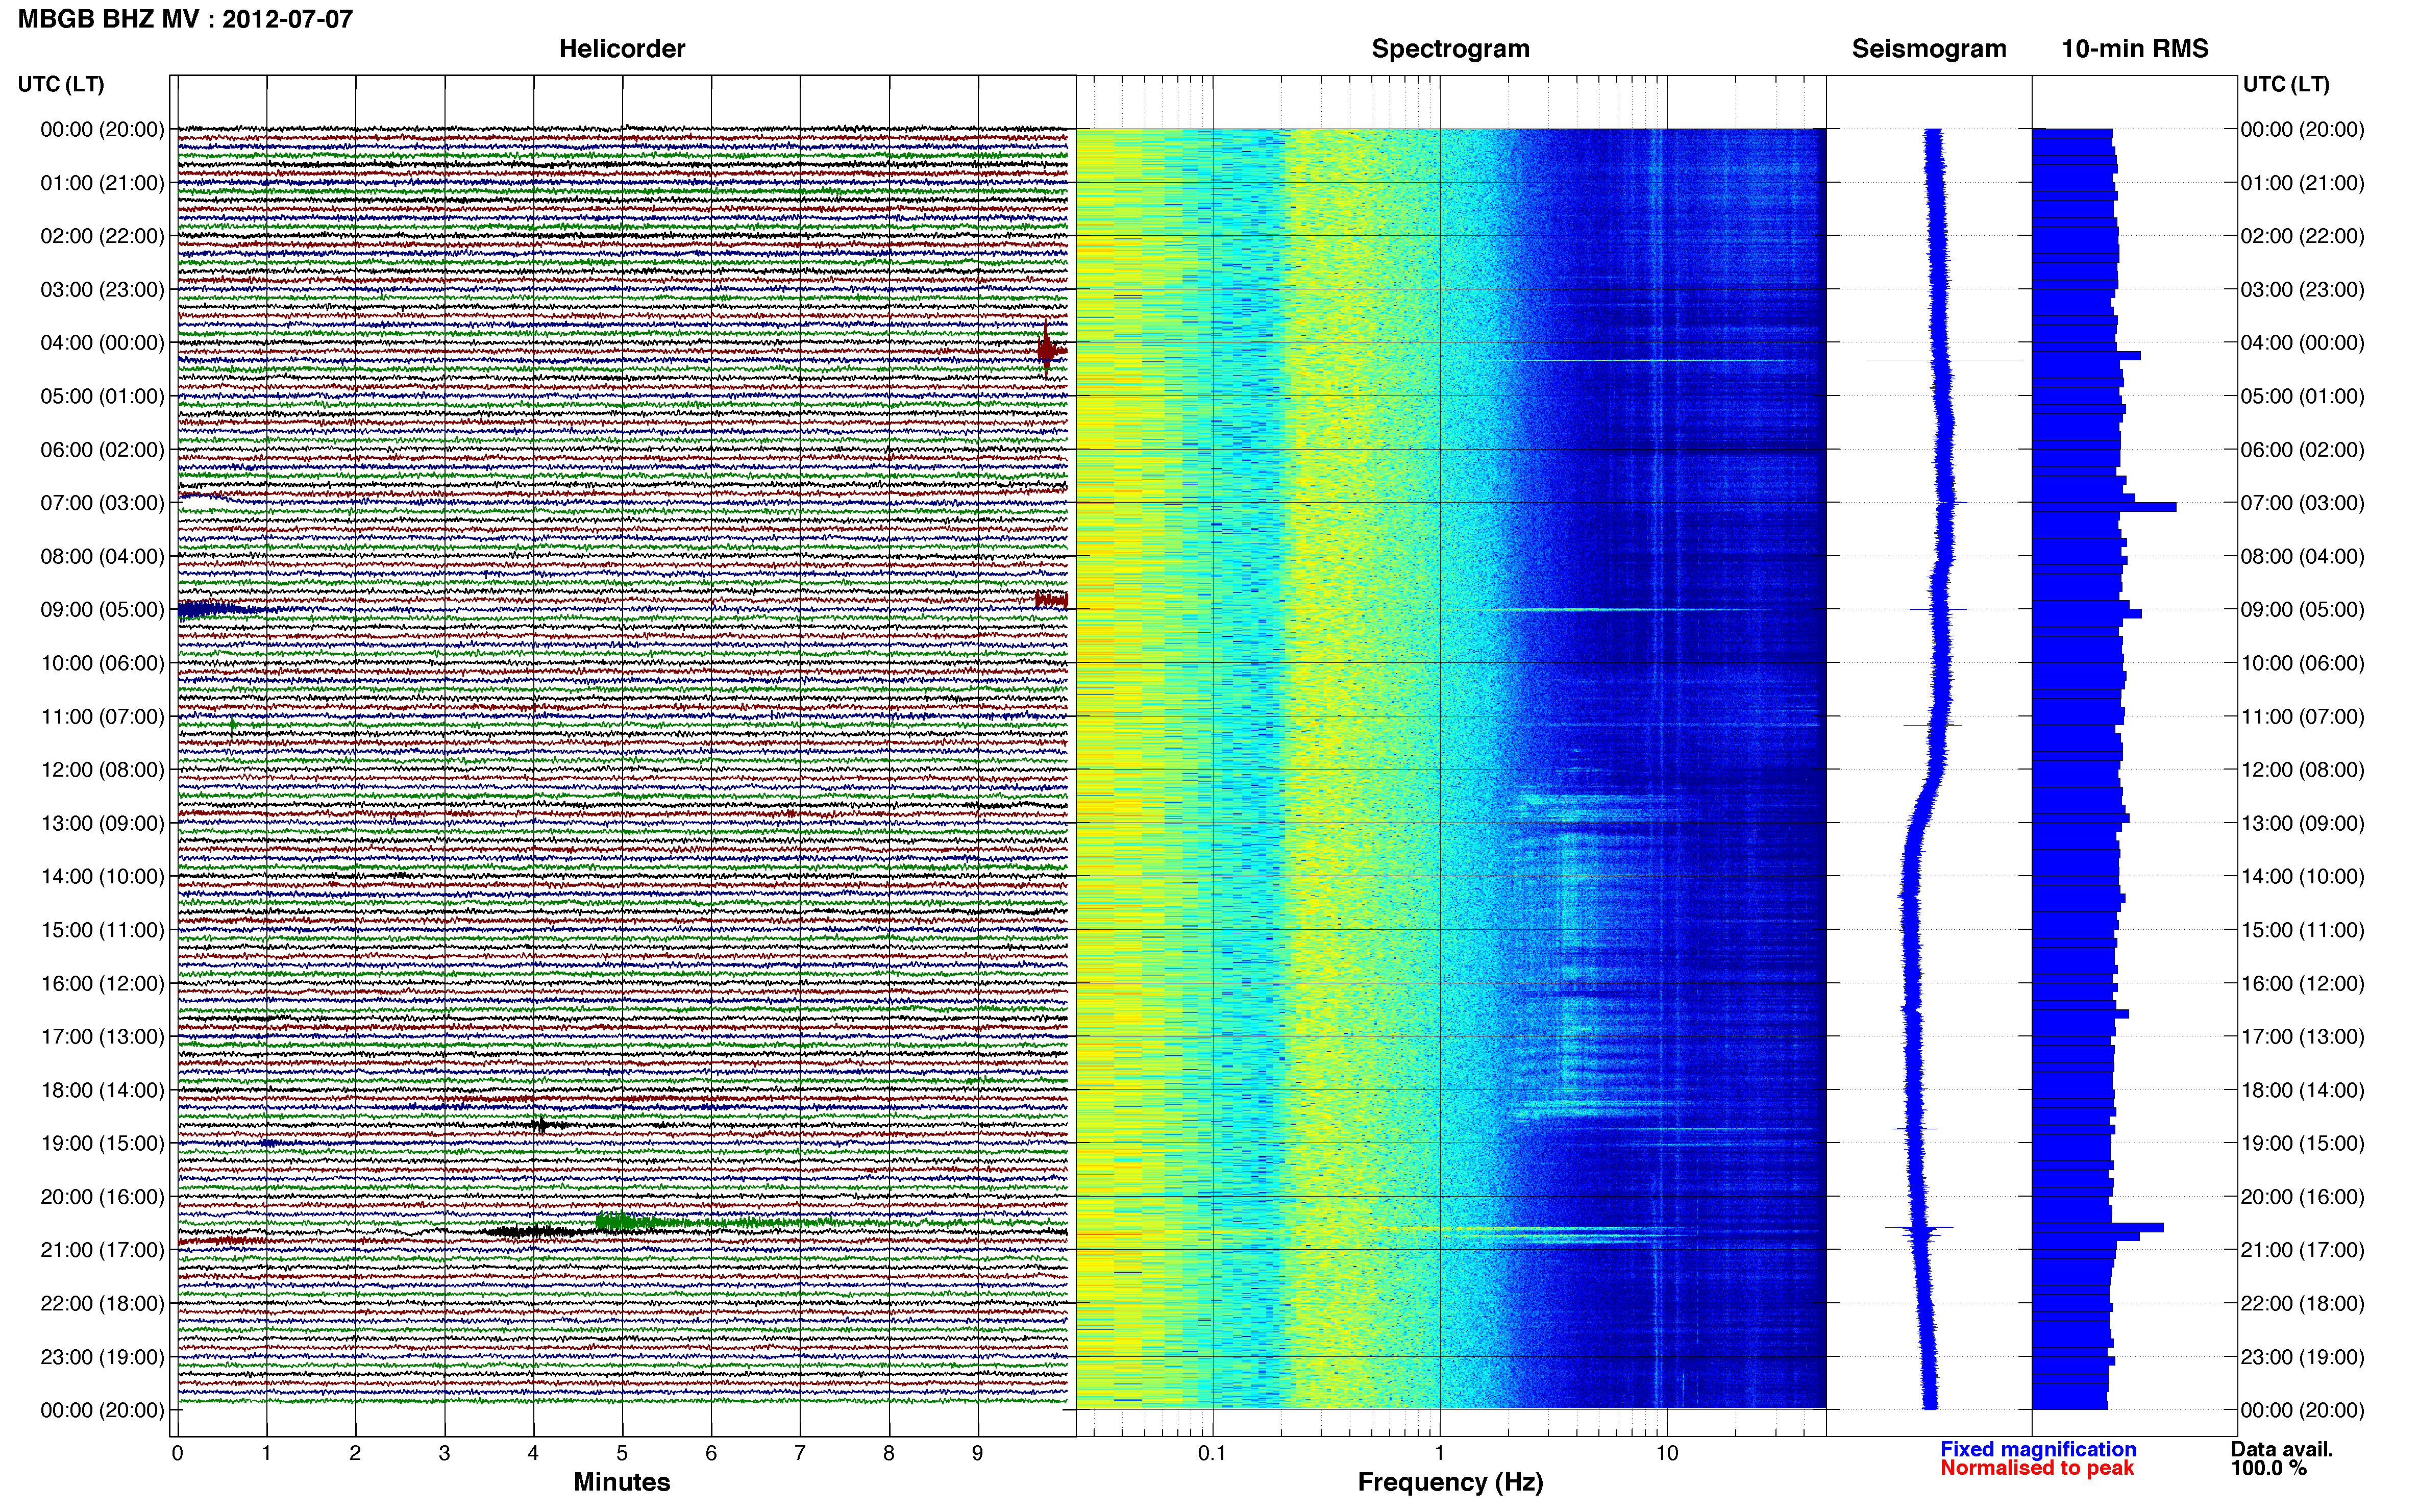The width and height of the screenshot is (2419, 1512).
Task: Click right time label '23:00 (19:00)'
Action: [x=2302, y=1357]
